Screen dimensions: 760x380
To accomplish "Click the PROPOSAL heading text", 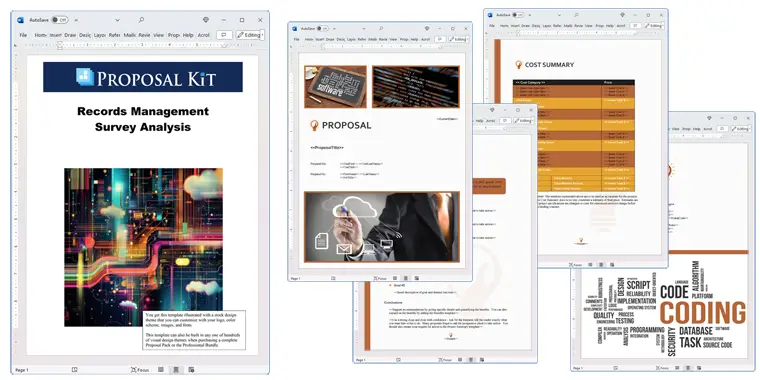I will click(347, 126).
